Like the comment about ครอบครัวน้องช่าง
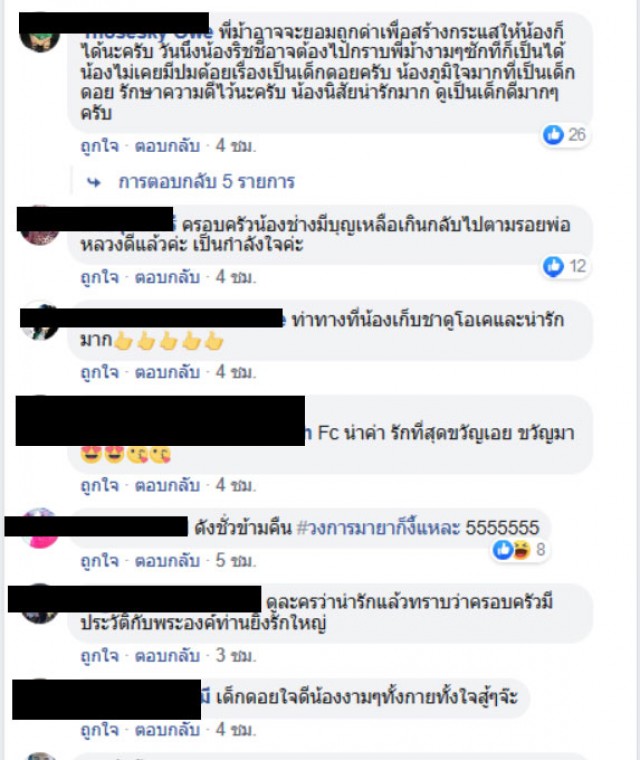The image size is (640, 760). [x=99, y=277]
